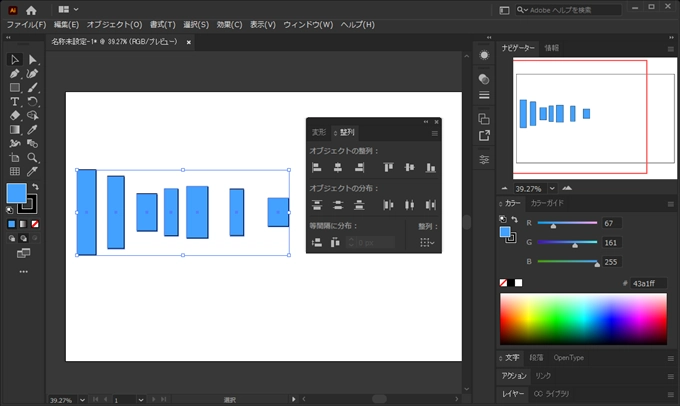Open the レイヤー panel tab

click(513, 394)
